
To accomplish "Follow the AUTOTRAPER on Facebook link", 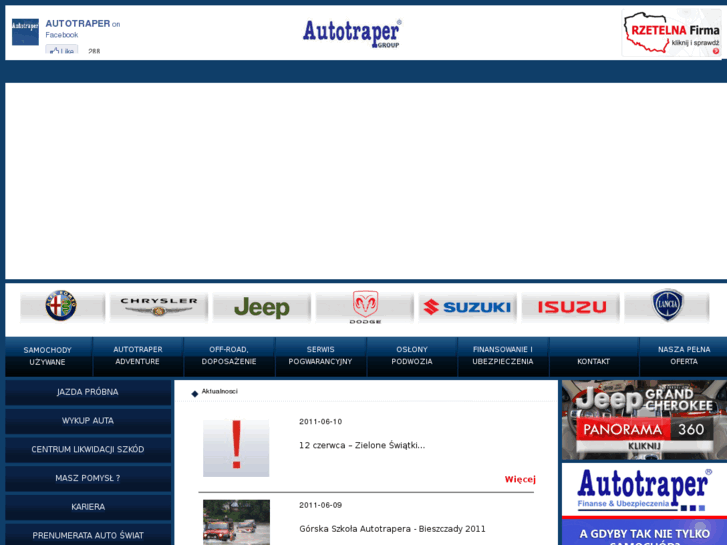I will (x=77, y=24).
